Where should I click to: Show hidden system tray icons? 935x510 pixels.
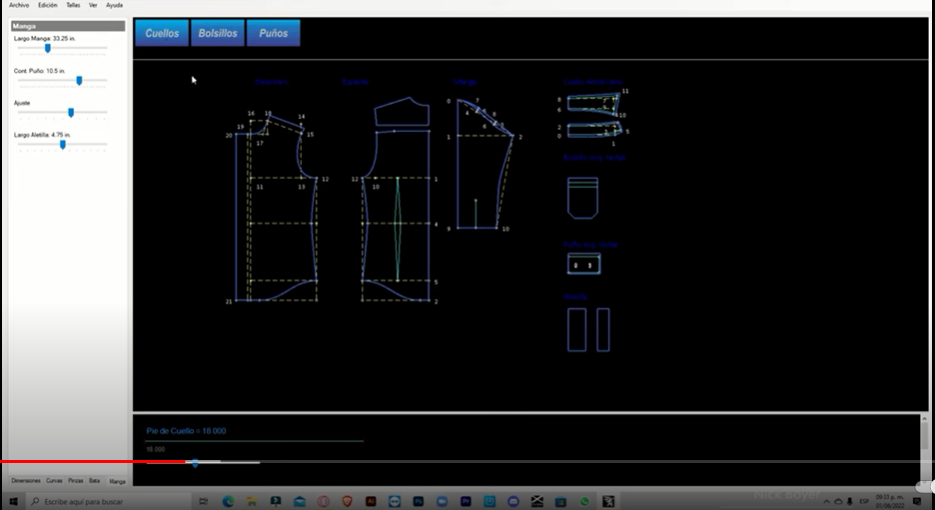point(826,502)
